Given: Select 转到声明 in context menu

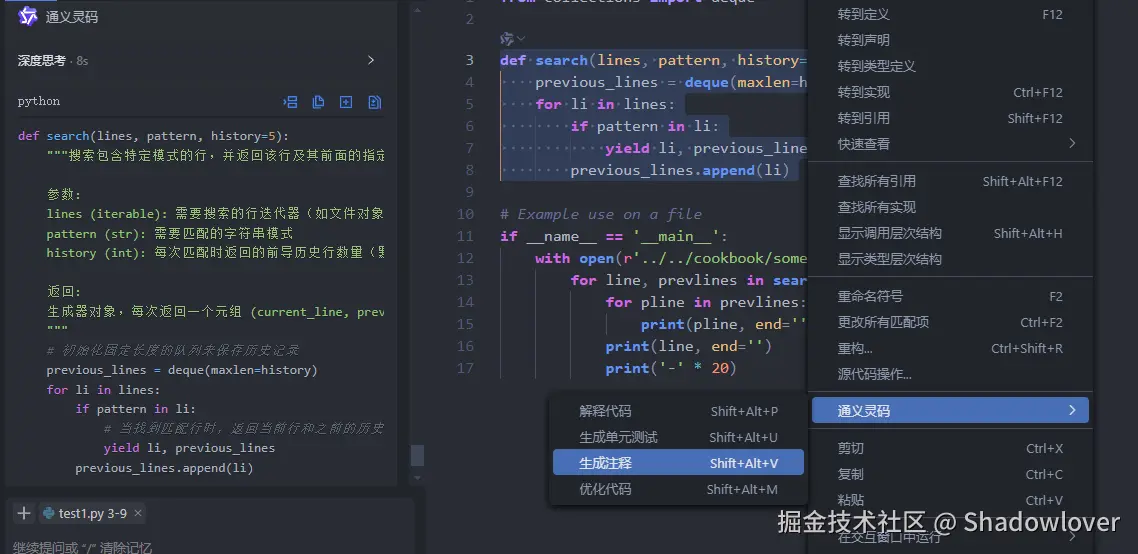Looking at the screenshot, I should (x=949, y=40).
